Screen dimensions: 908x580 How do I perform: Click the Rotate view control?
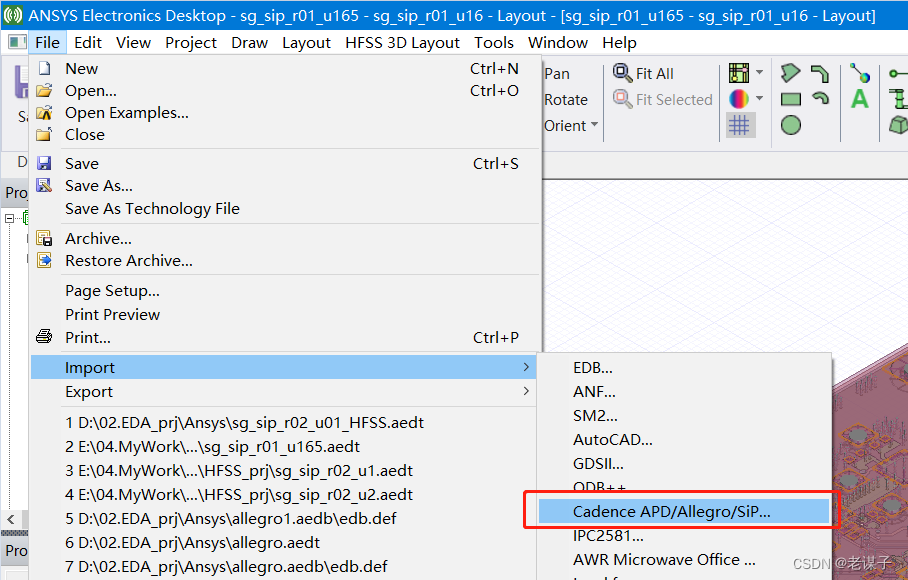tap(567, 99)
